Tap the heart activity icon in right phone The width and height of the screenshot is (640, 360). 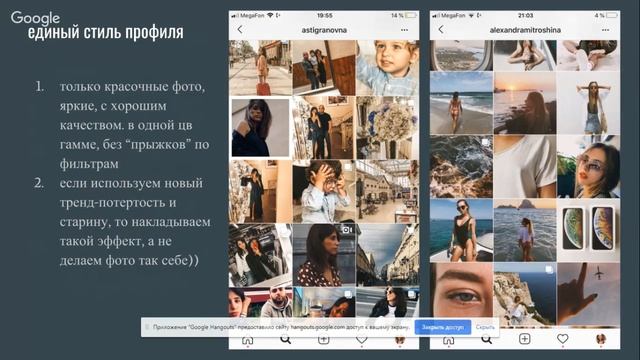[562, 339]
